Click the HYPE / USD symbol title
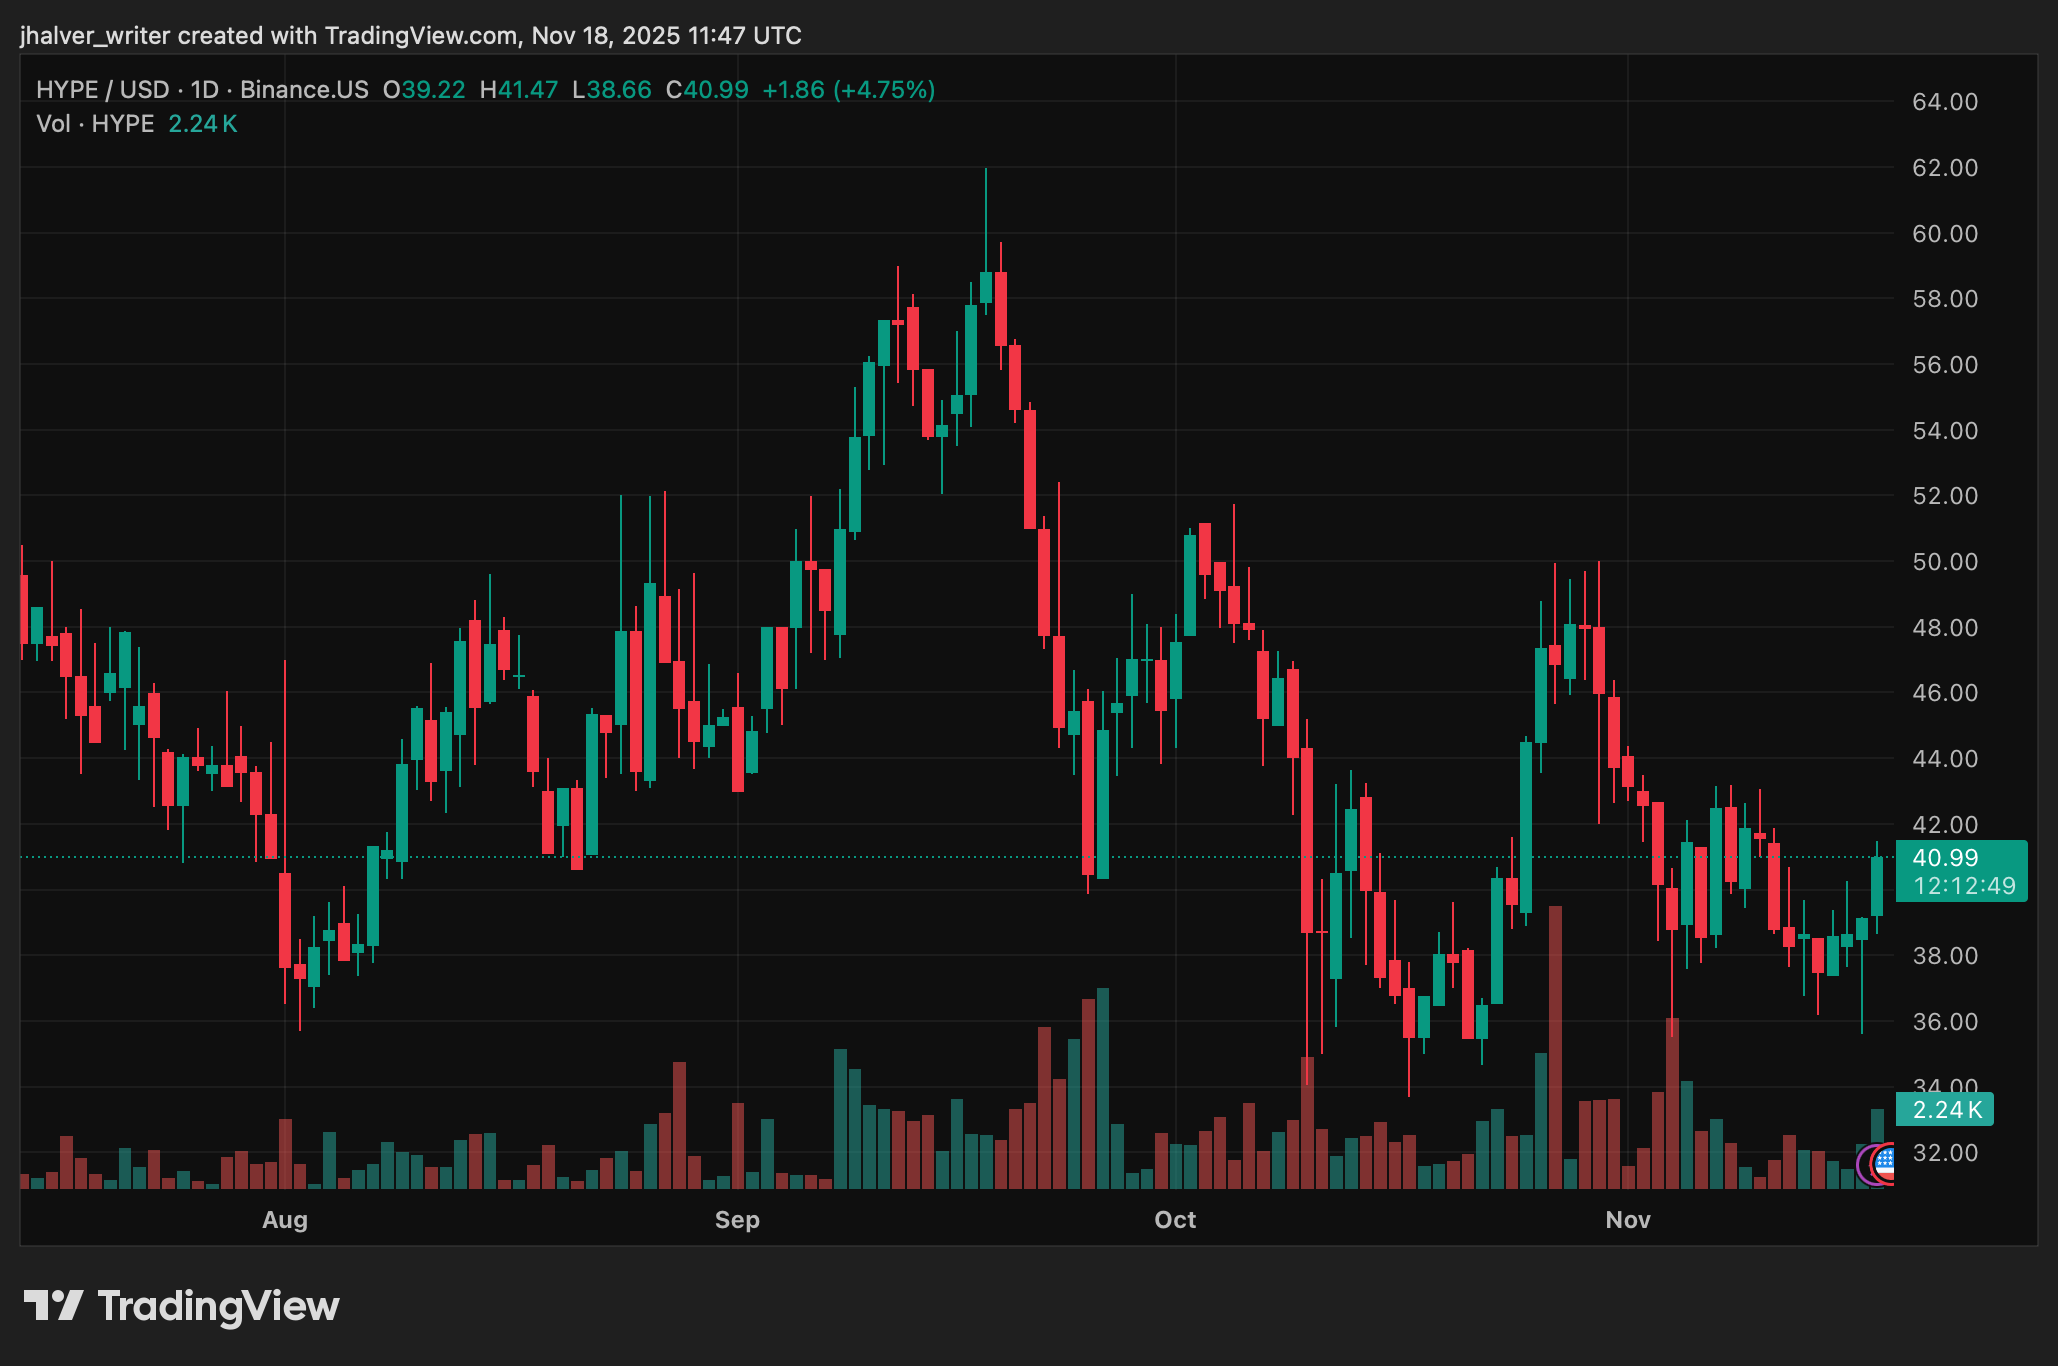2058x1366 pixels. 102,90
